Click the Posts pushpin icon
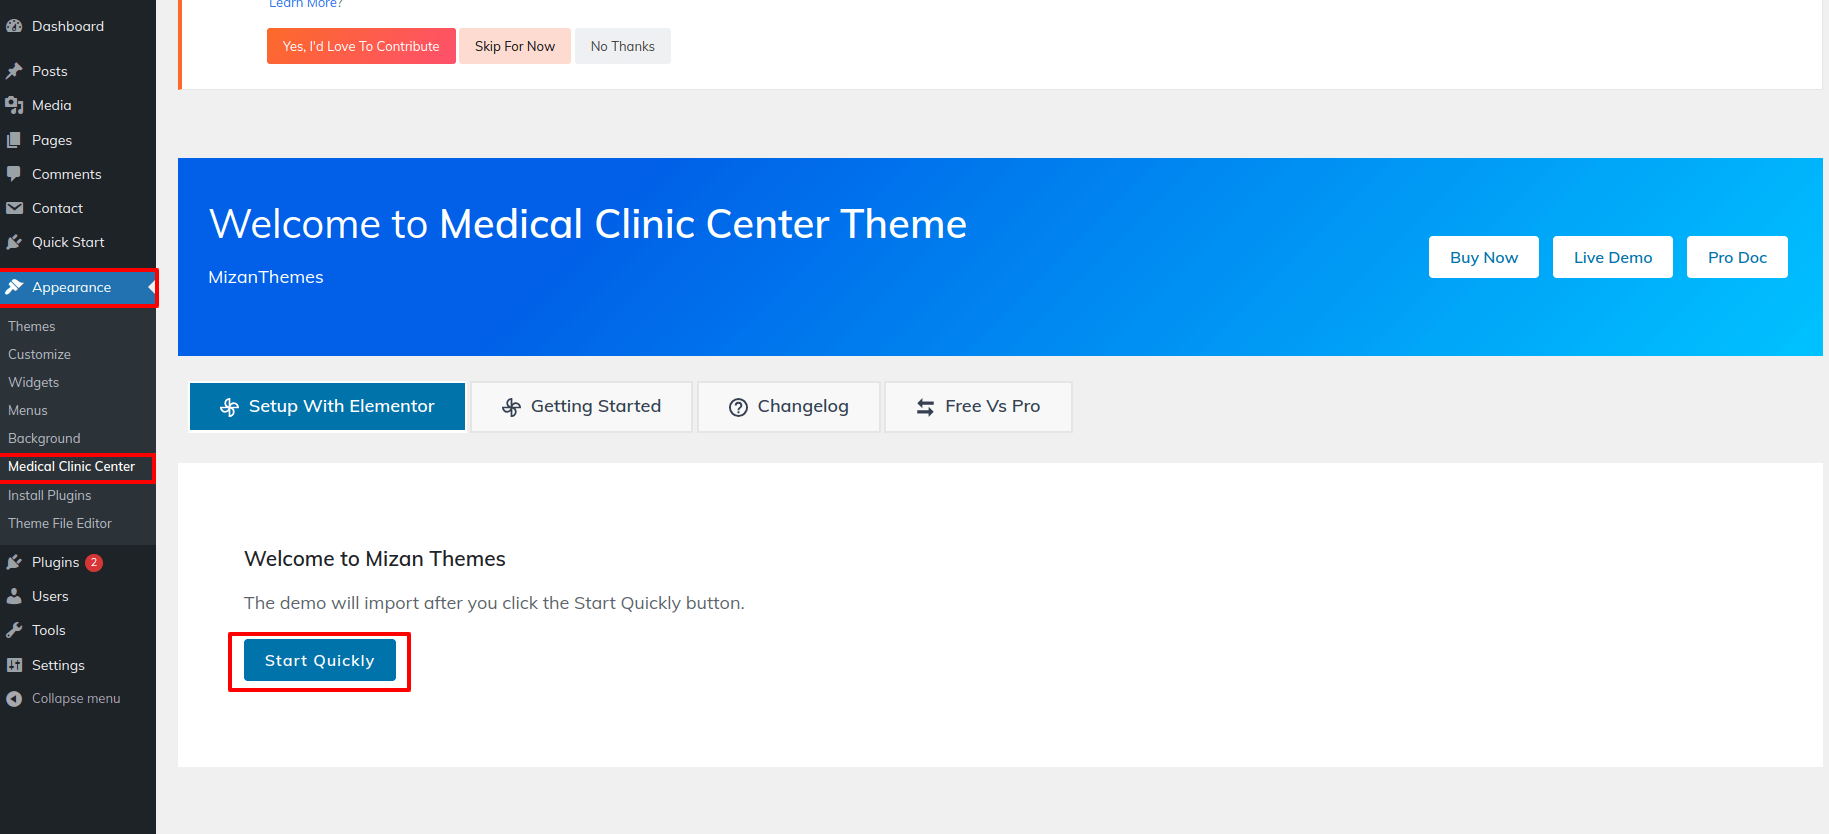The height and width of the screenshot is (834, 1829). click(14, 71)
